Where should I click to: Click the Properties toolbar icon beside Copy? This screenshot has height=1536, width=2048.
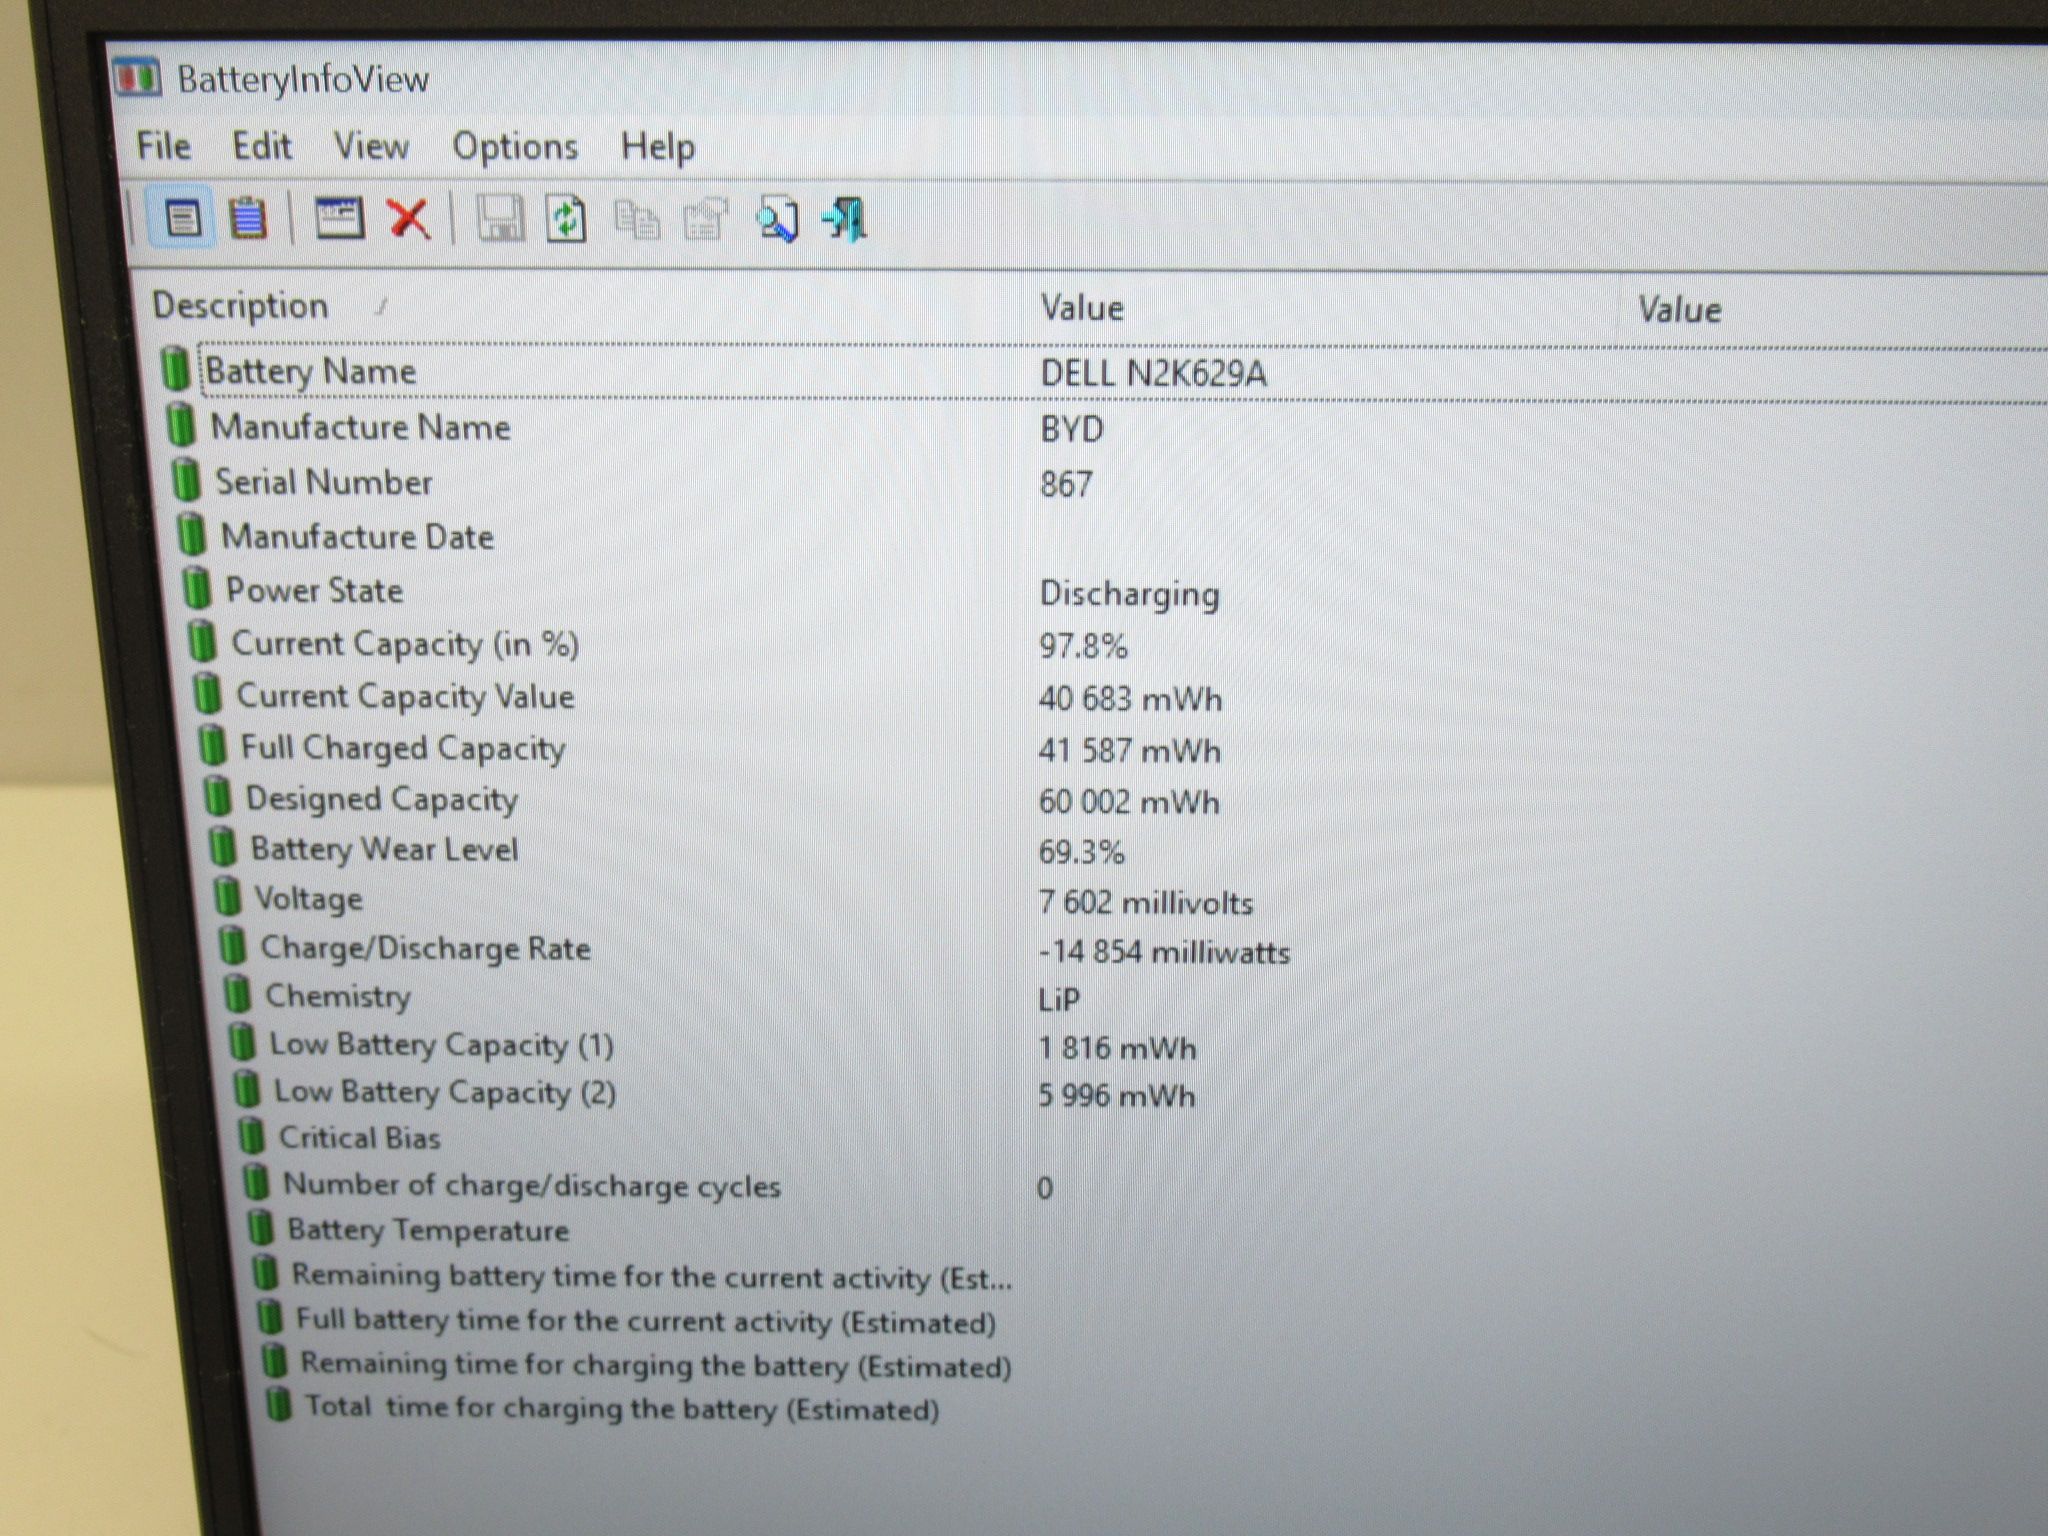[x=705, y=220]
